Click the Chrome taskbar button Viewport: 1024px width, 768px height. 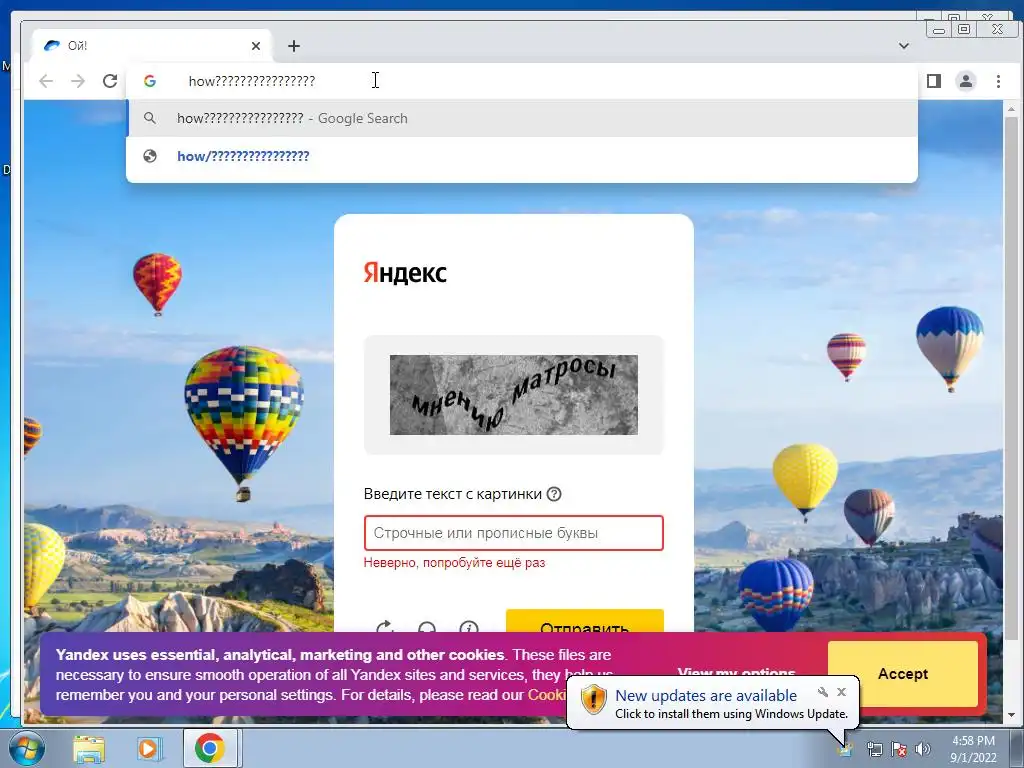pos(209,748)
